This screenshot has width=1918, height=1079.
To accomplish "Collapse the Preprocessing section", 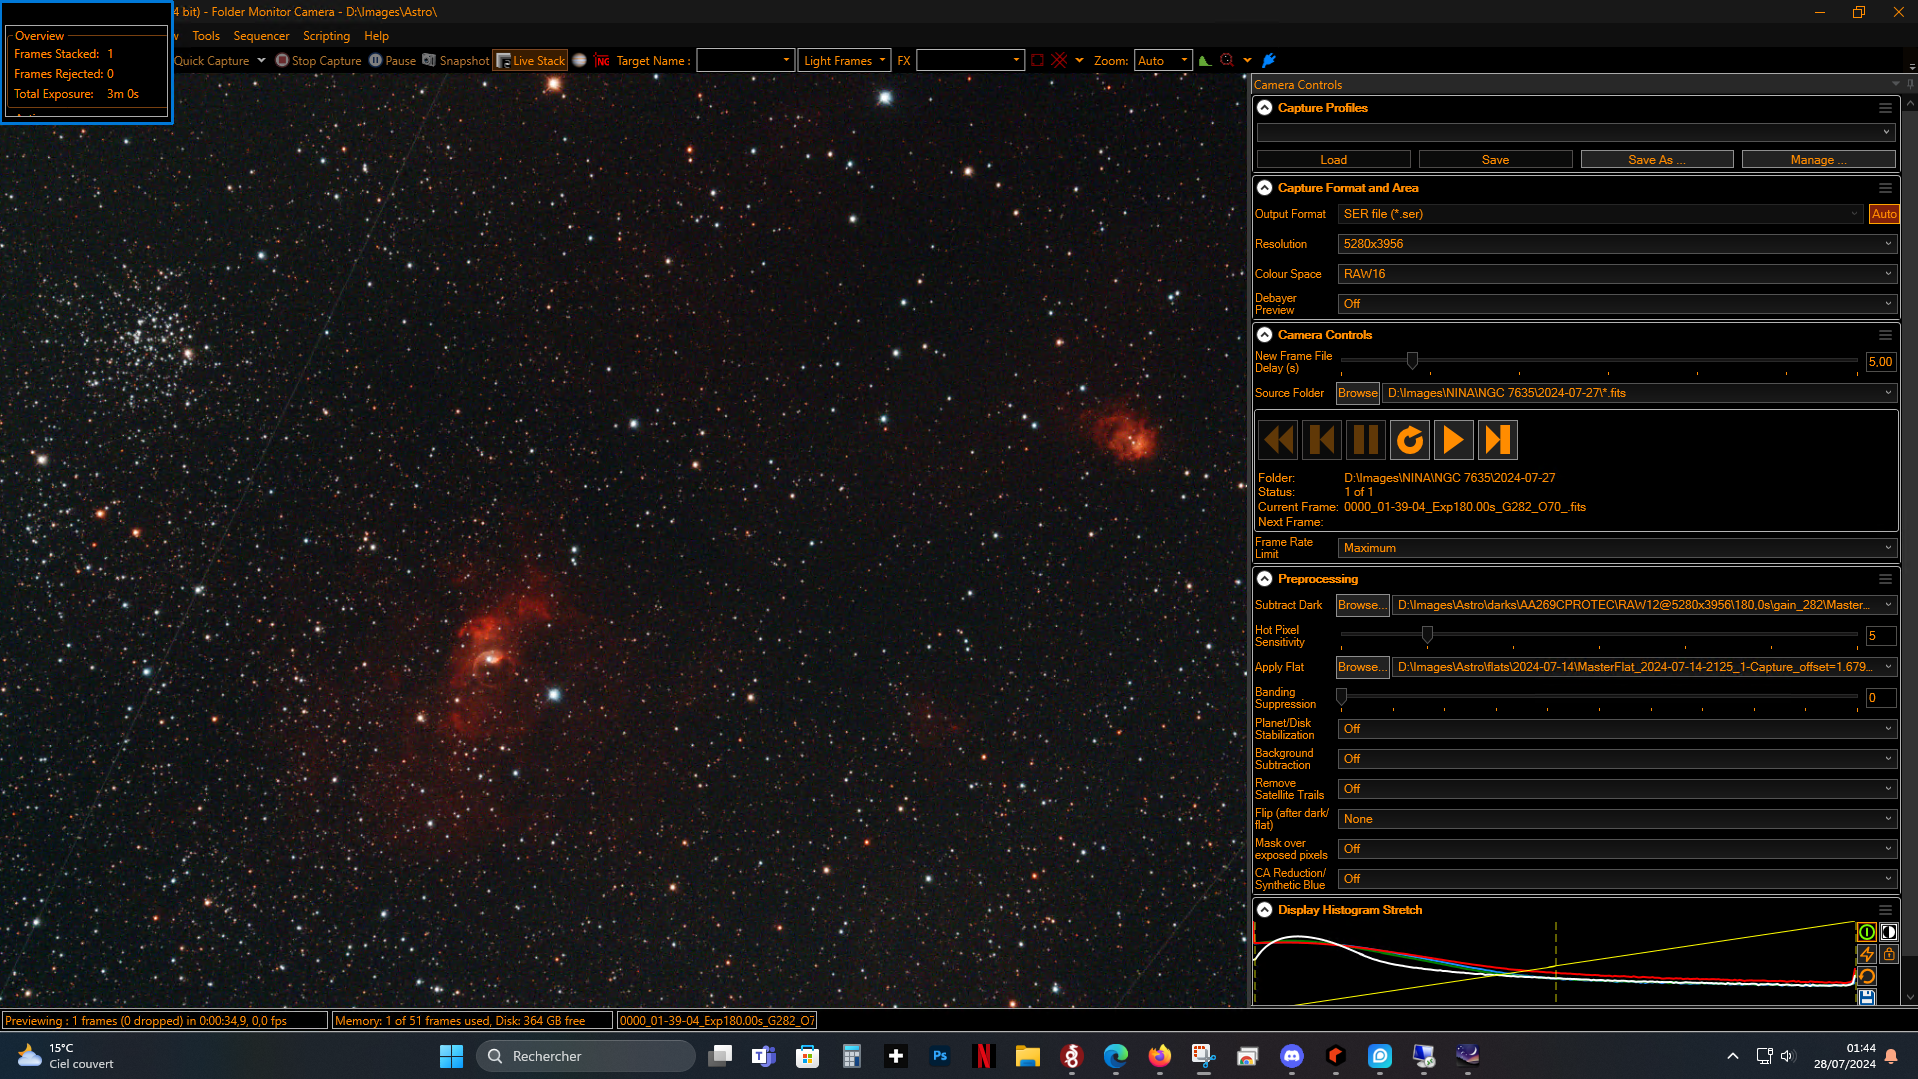I will click(1265, 579).
